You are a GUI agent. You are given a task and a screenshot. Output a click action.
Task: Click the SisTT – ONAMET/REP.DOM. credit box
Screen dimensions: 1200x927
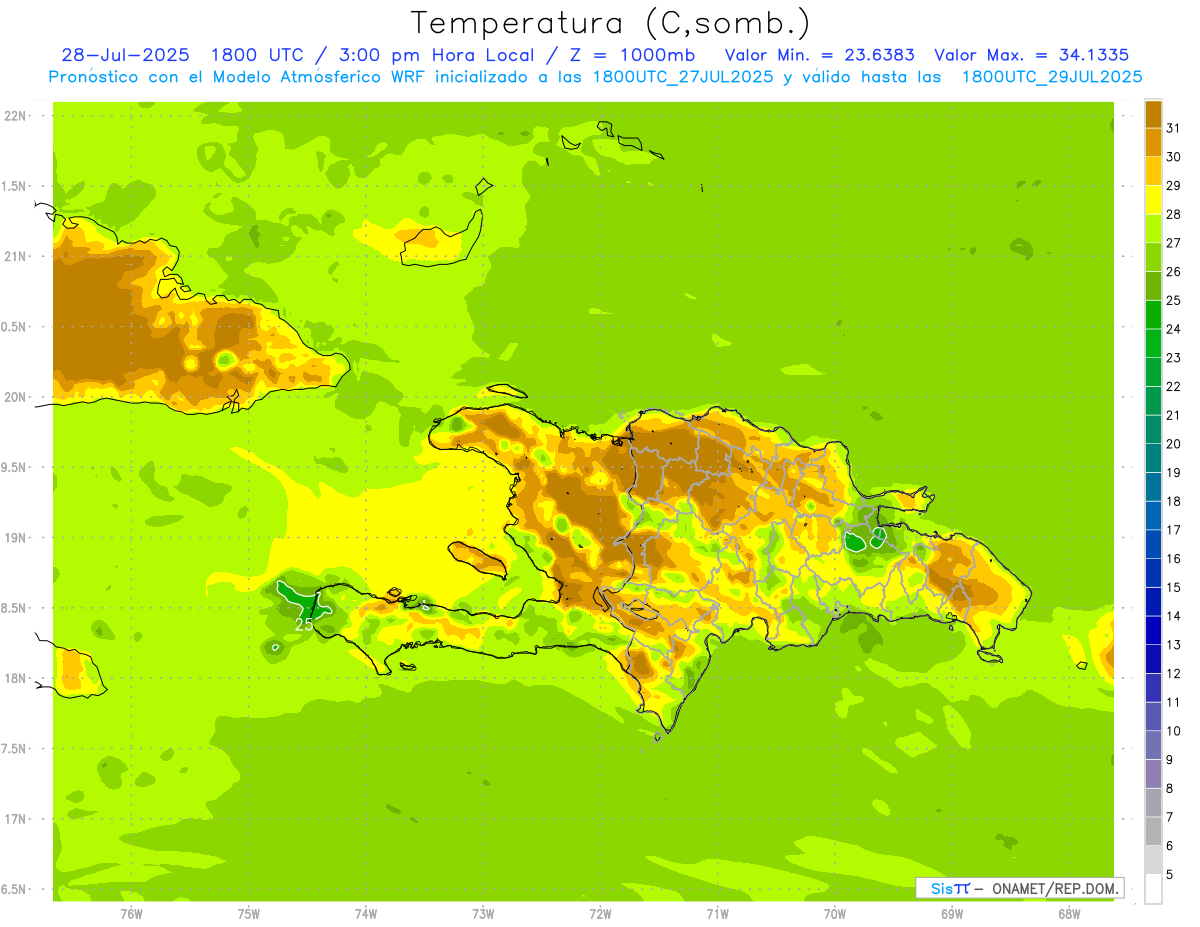pos(1019,888)
